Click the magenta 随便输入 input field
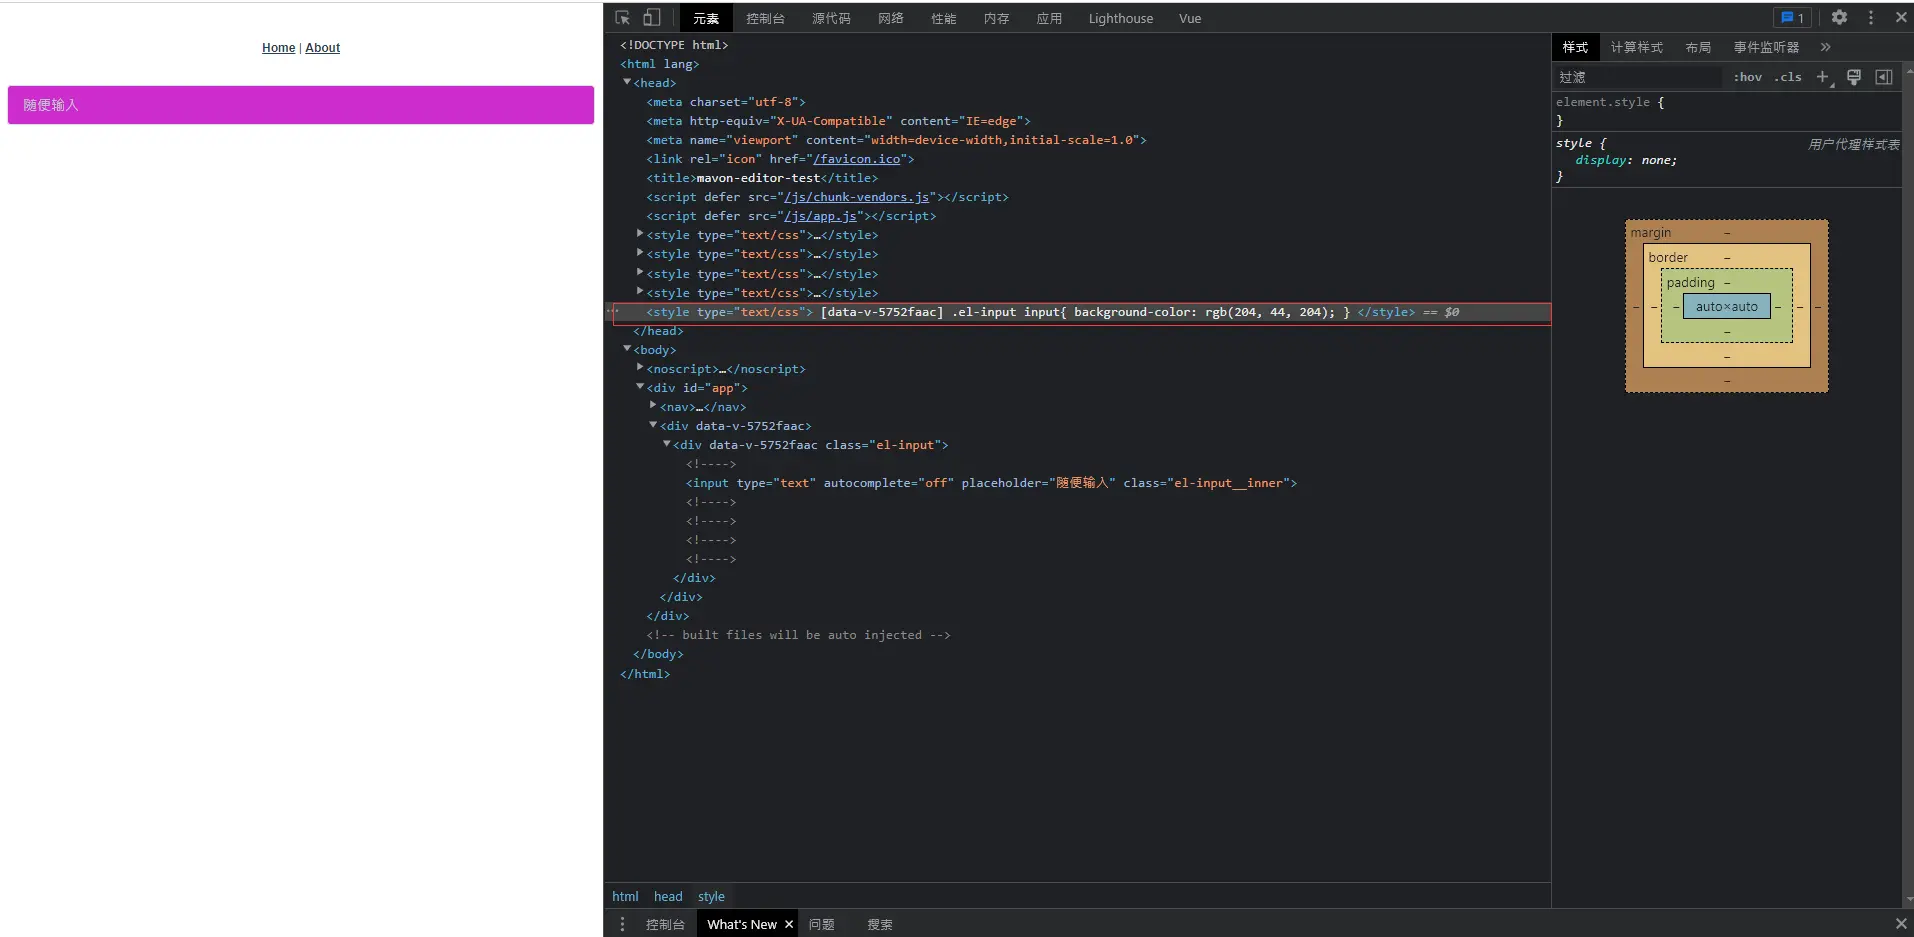This screenshot has width=1914, height=937. 300,105
